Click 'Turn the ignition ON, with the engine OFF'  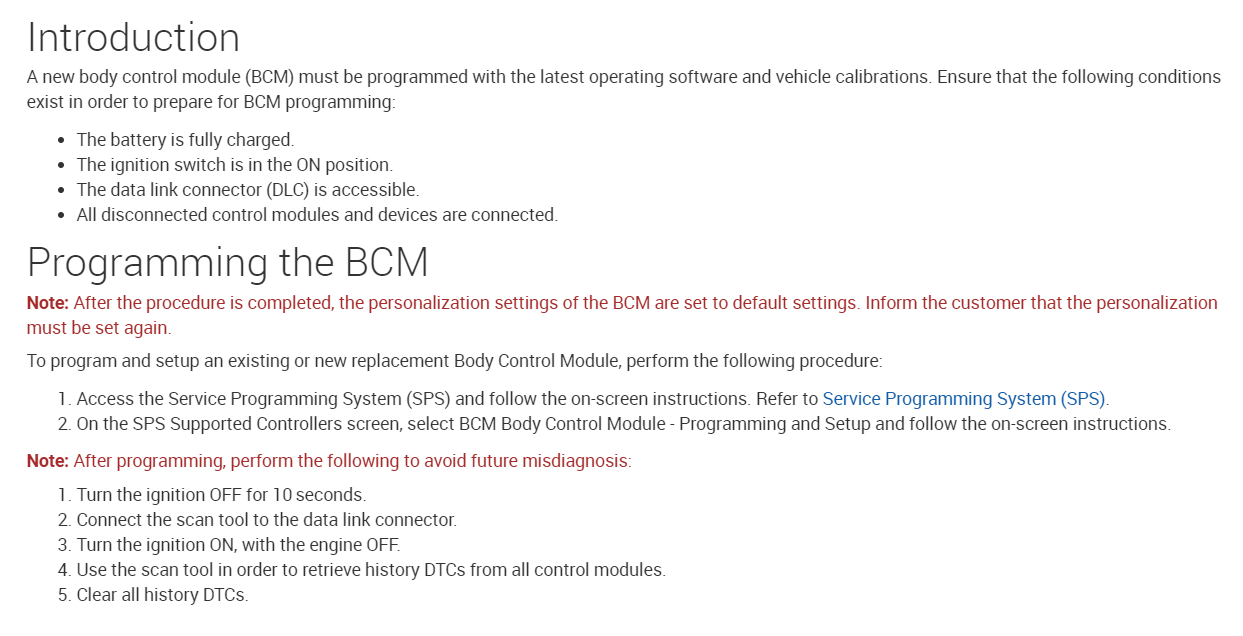tap(238, 545)
